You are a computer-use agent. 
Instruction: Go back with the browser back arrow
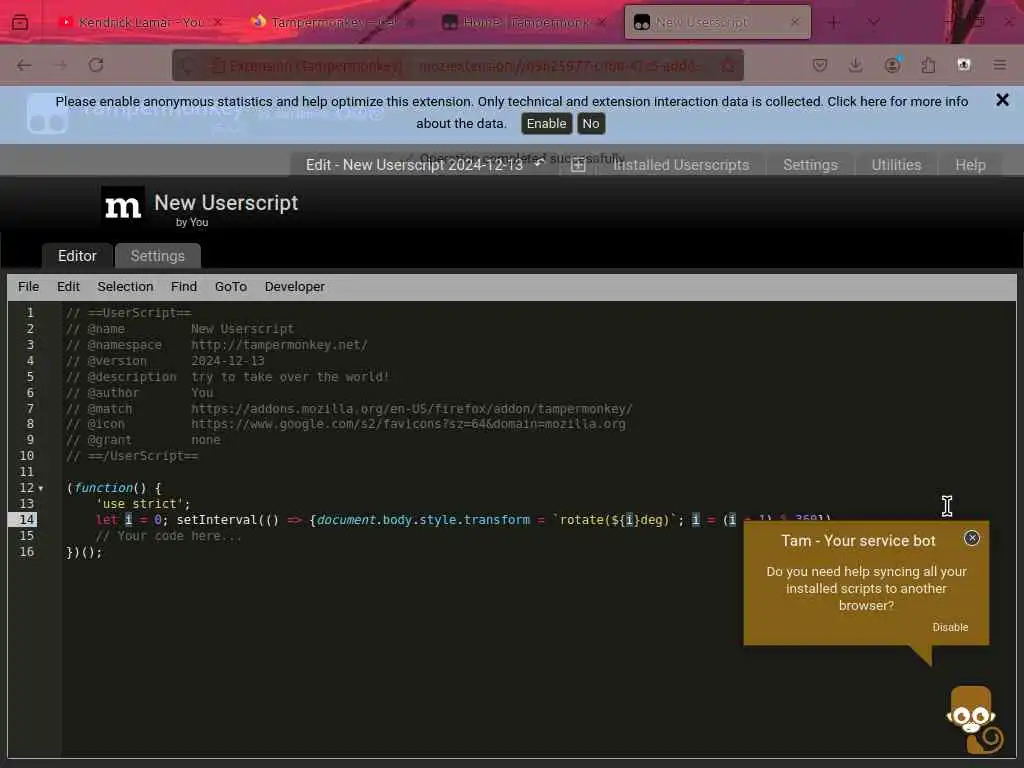point(24,65)
